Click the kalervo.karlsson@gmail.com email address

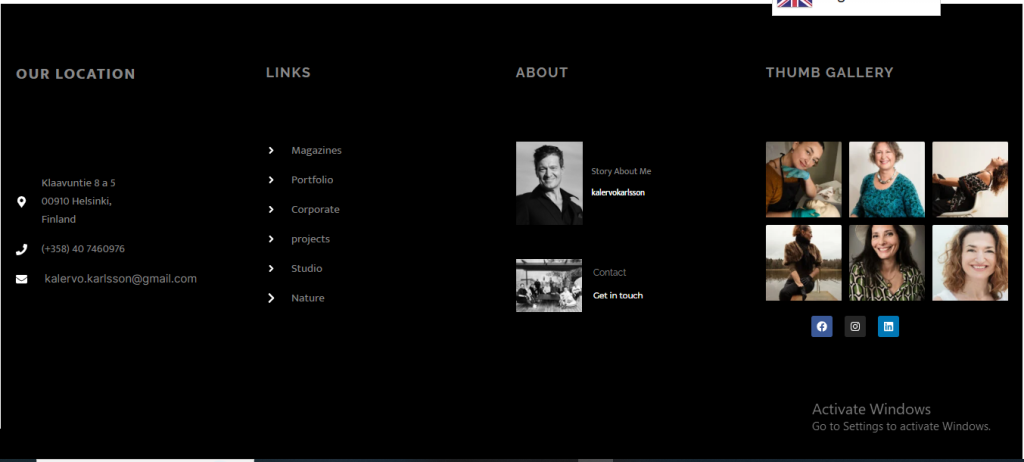120,279
